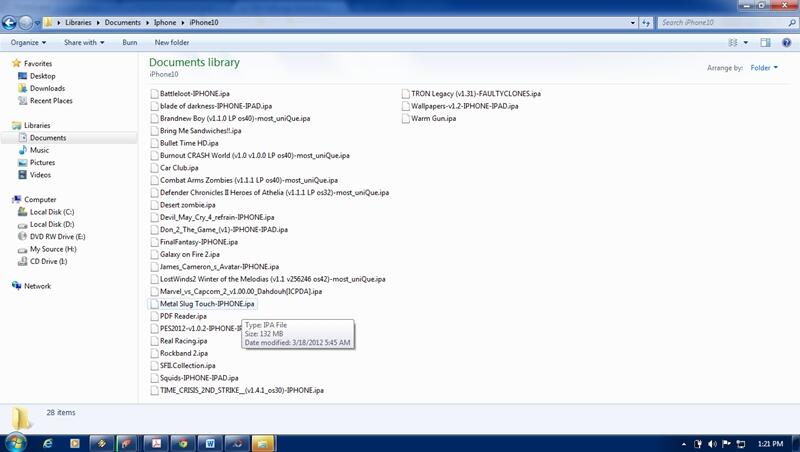Select Network in the navigation pane
Screen dimensions: 800x452
tap(37, 286)
